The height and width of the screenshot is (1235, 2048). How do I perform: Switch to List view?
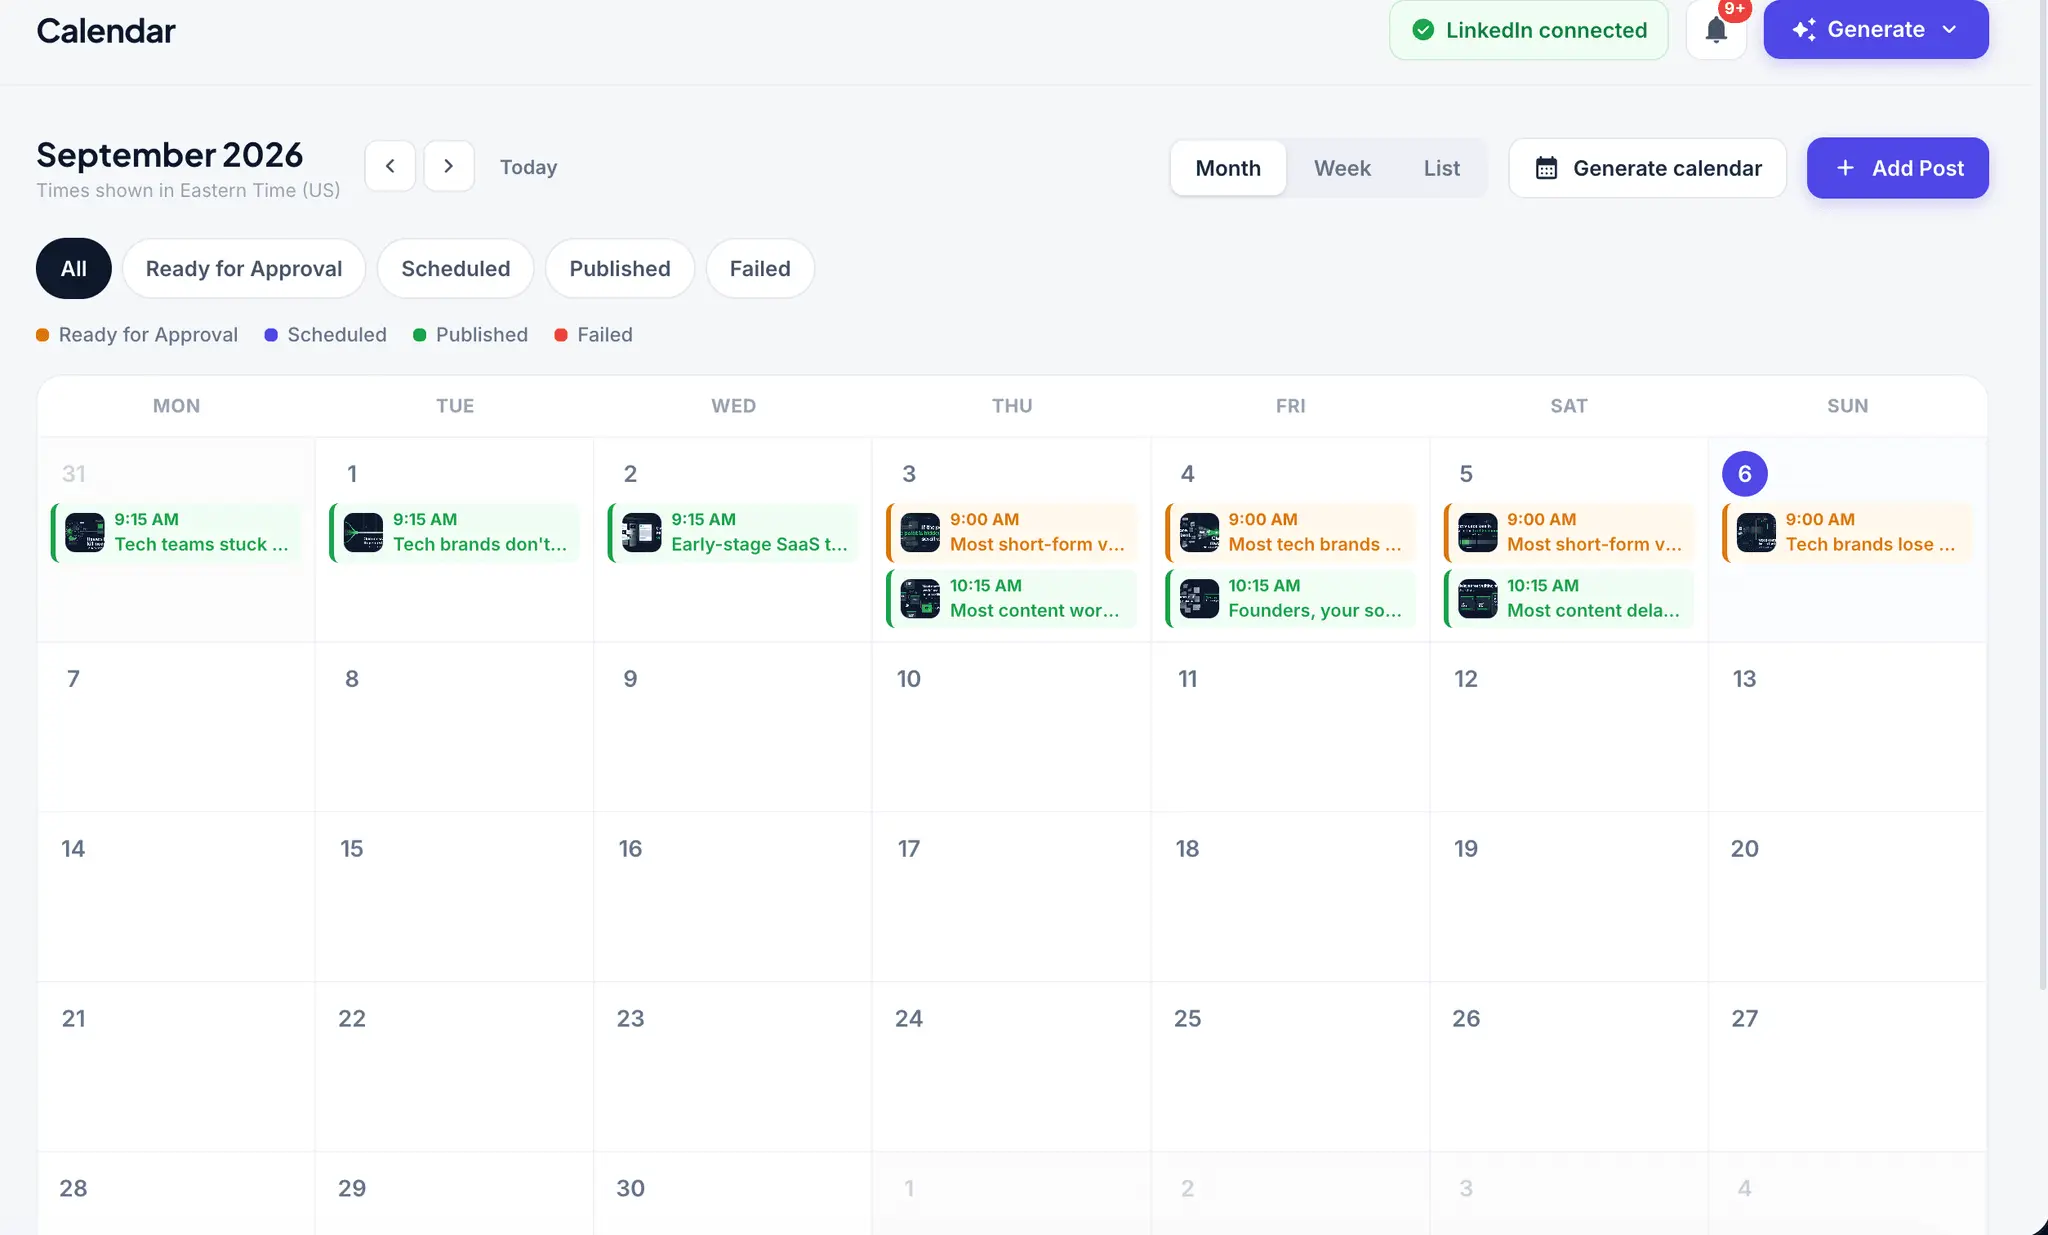(1441, 168)
